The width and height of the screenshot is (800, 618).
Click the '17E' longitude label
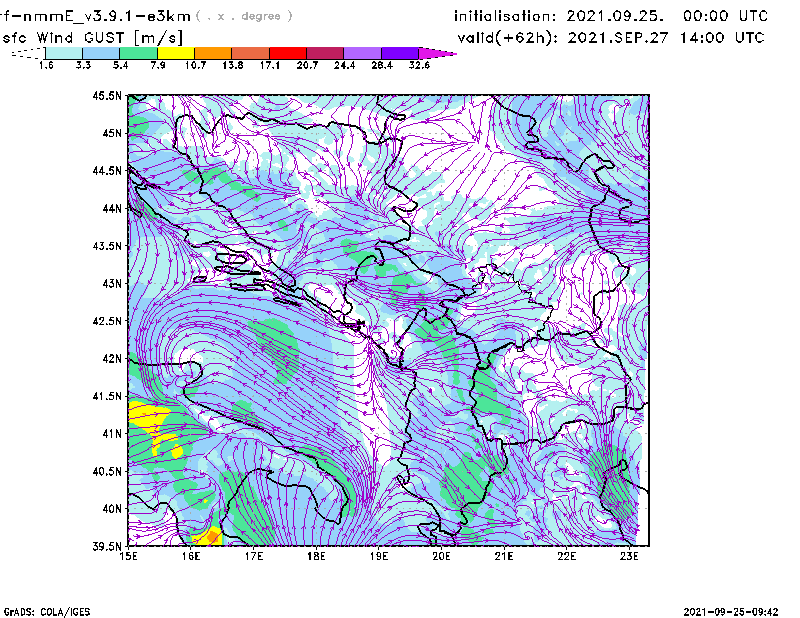tap(254, 556)
